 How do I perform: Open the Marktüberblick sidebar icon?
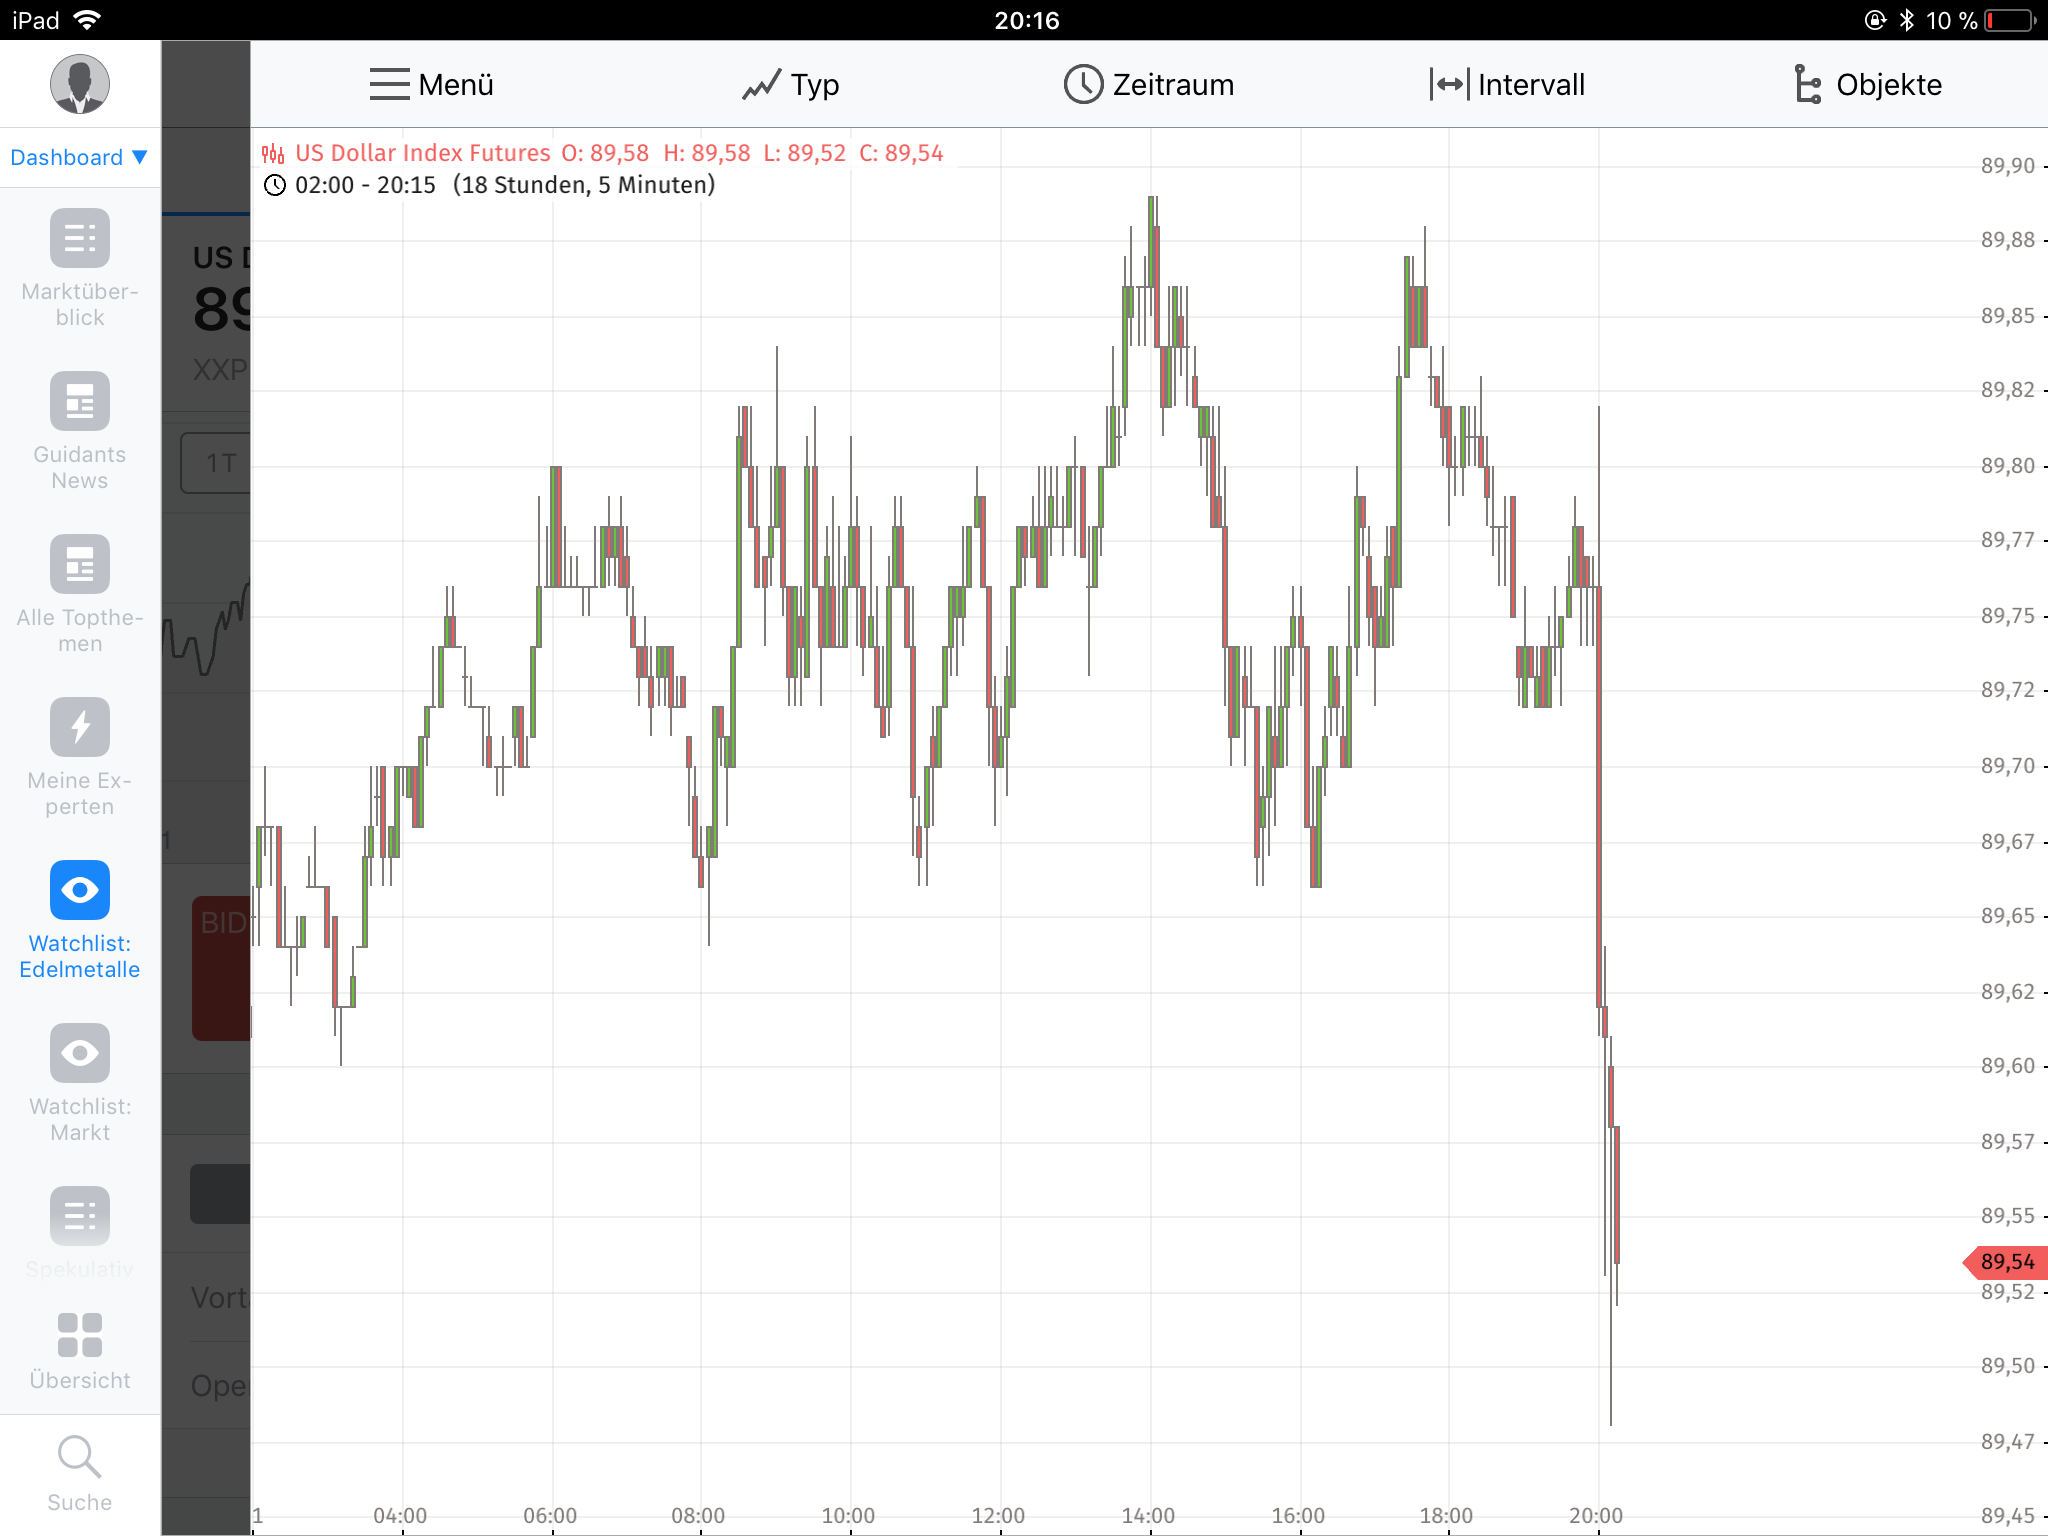pos(80,238)
